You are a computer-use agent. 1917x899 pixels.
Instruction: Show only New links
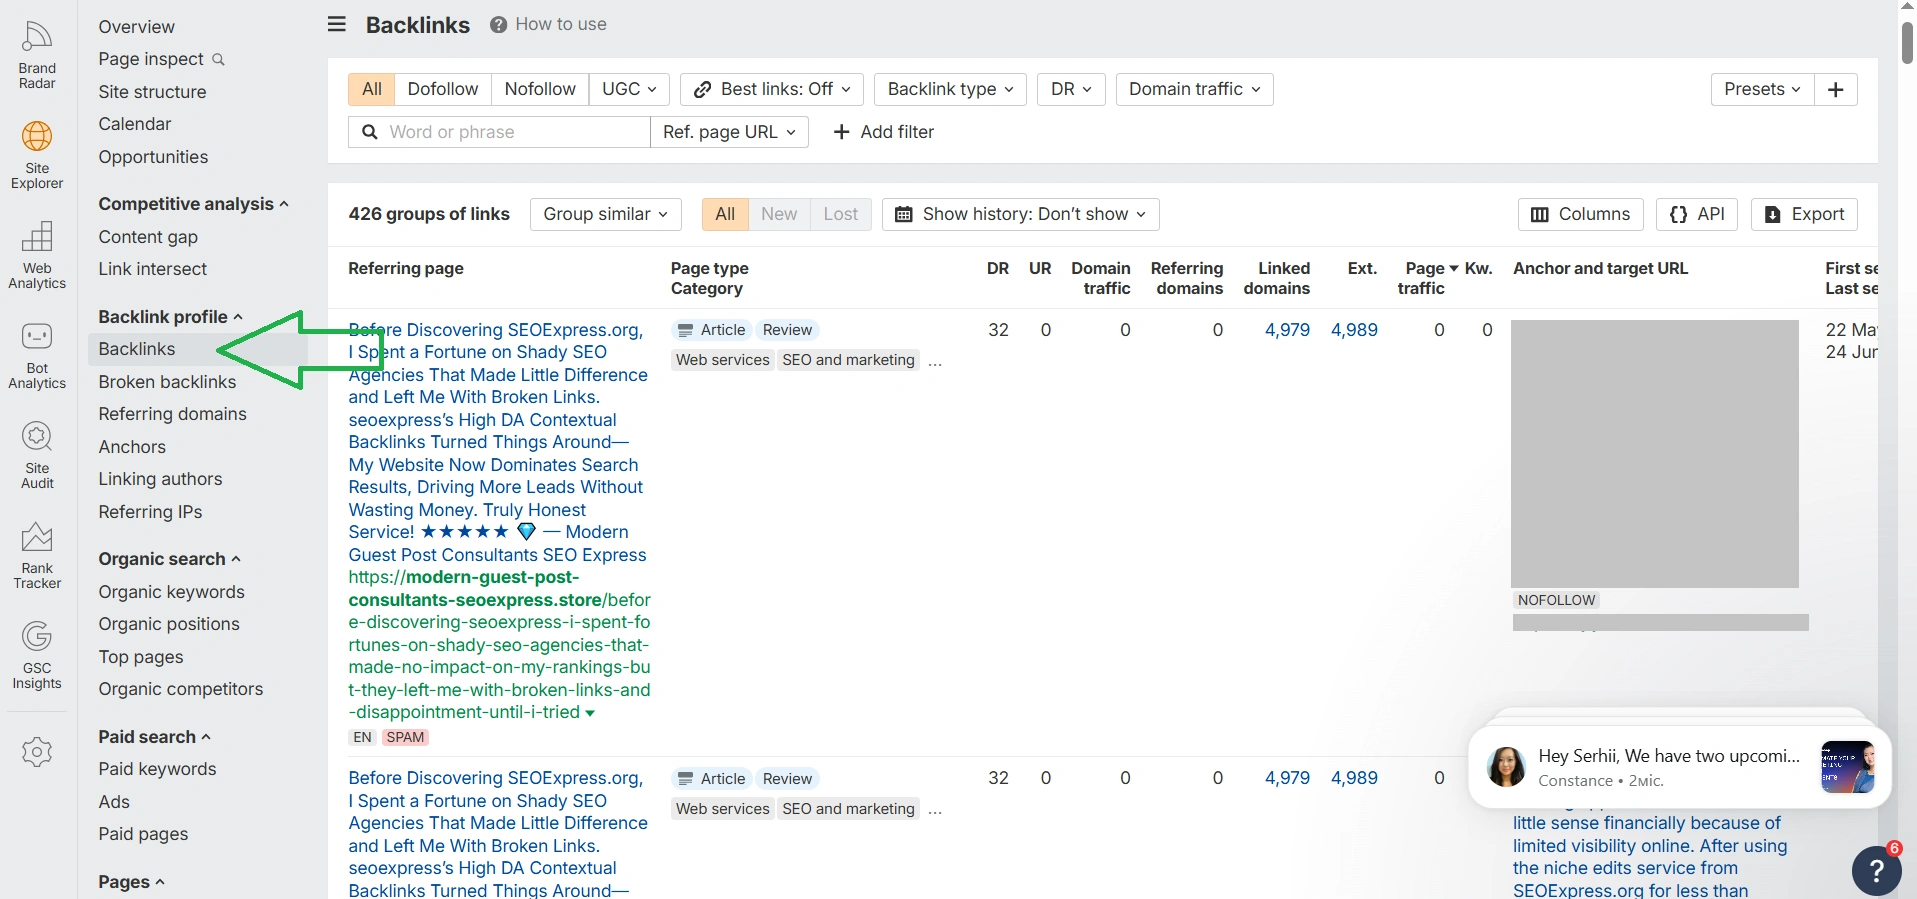[779, 214]
